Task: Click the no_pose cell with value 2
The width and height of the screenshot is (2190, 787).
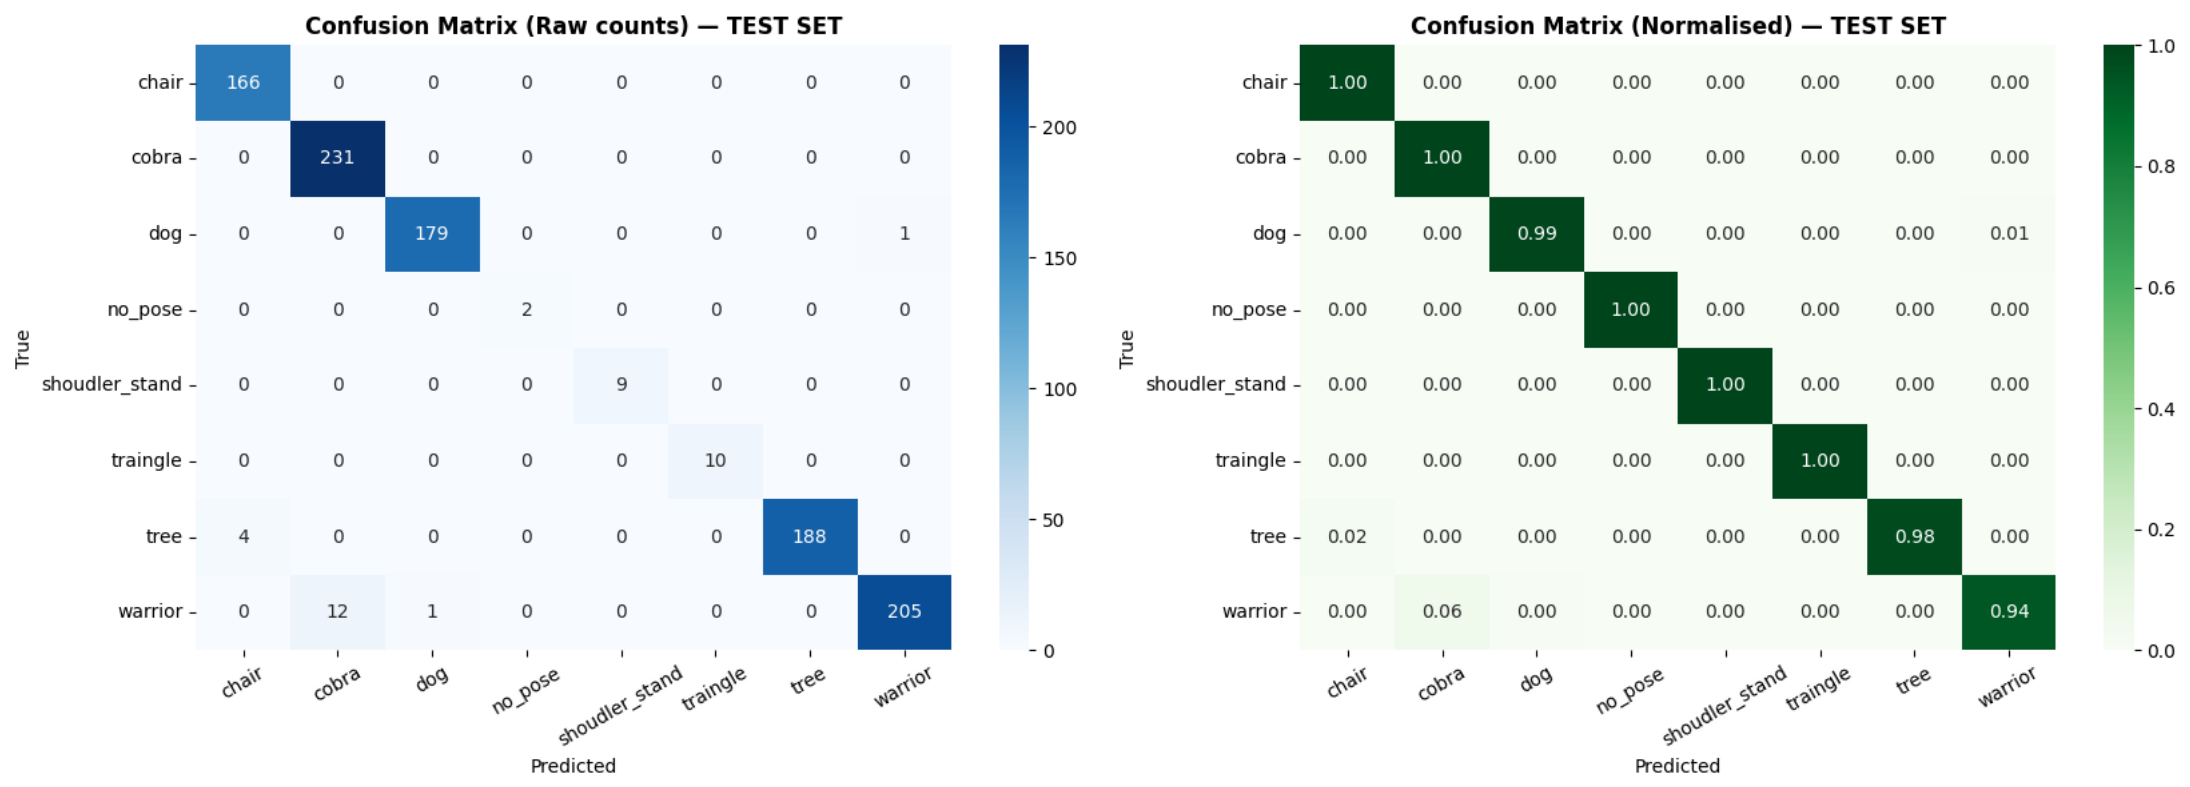Action: [x=527, y=310]
